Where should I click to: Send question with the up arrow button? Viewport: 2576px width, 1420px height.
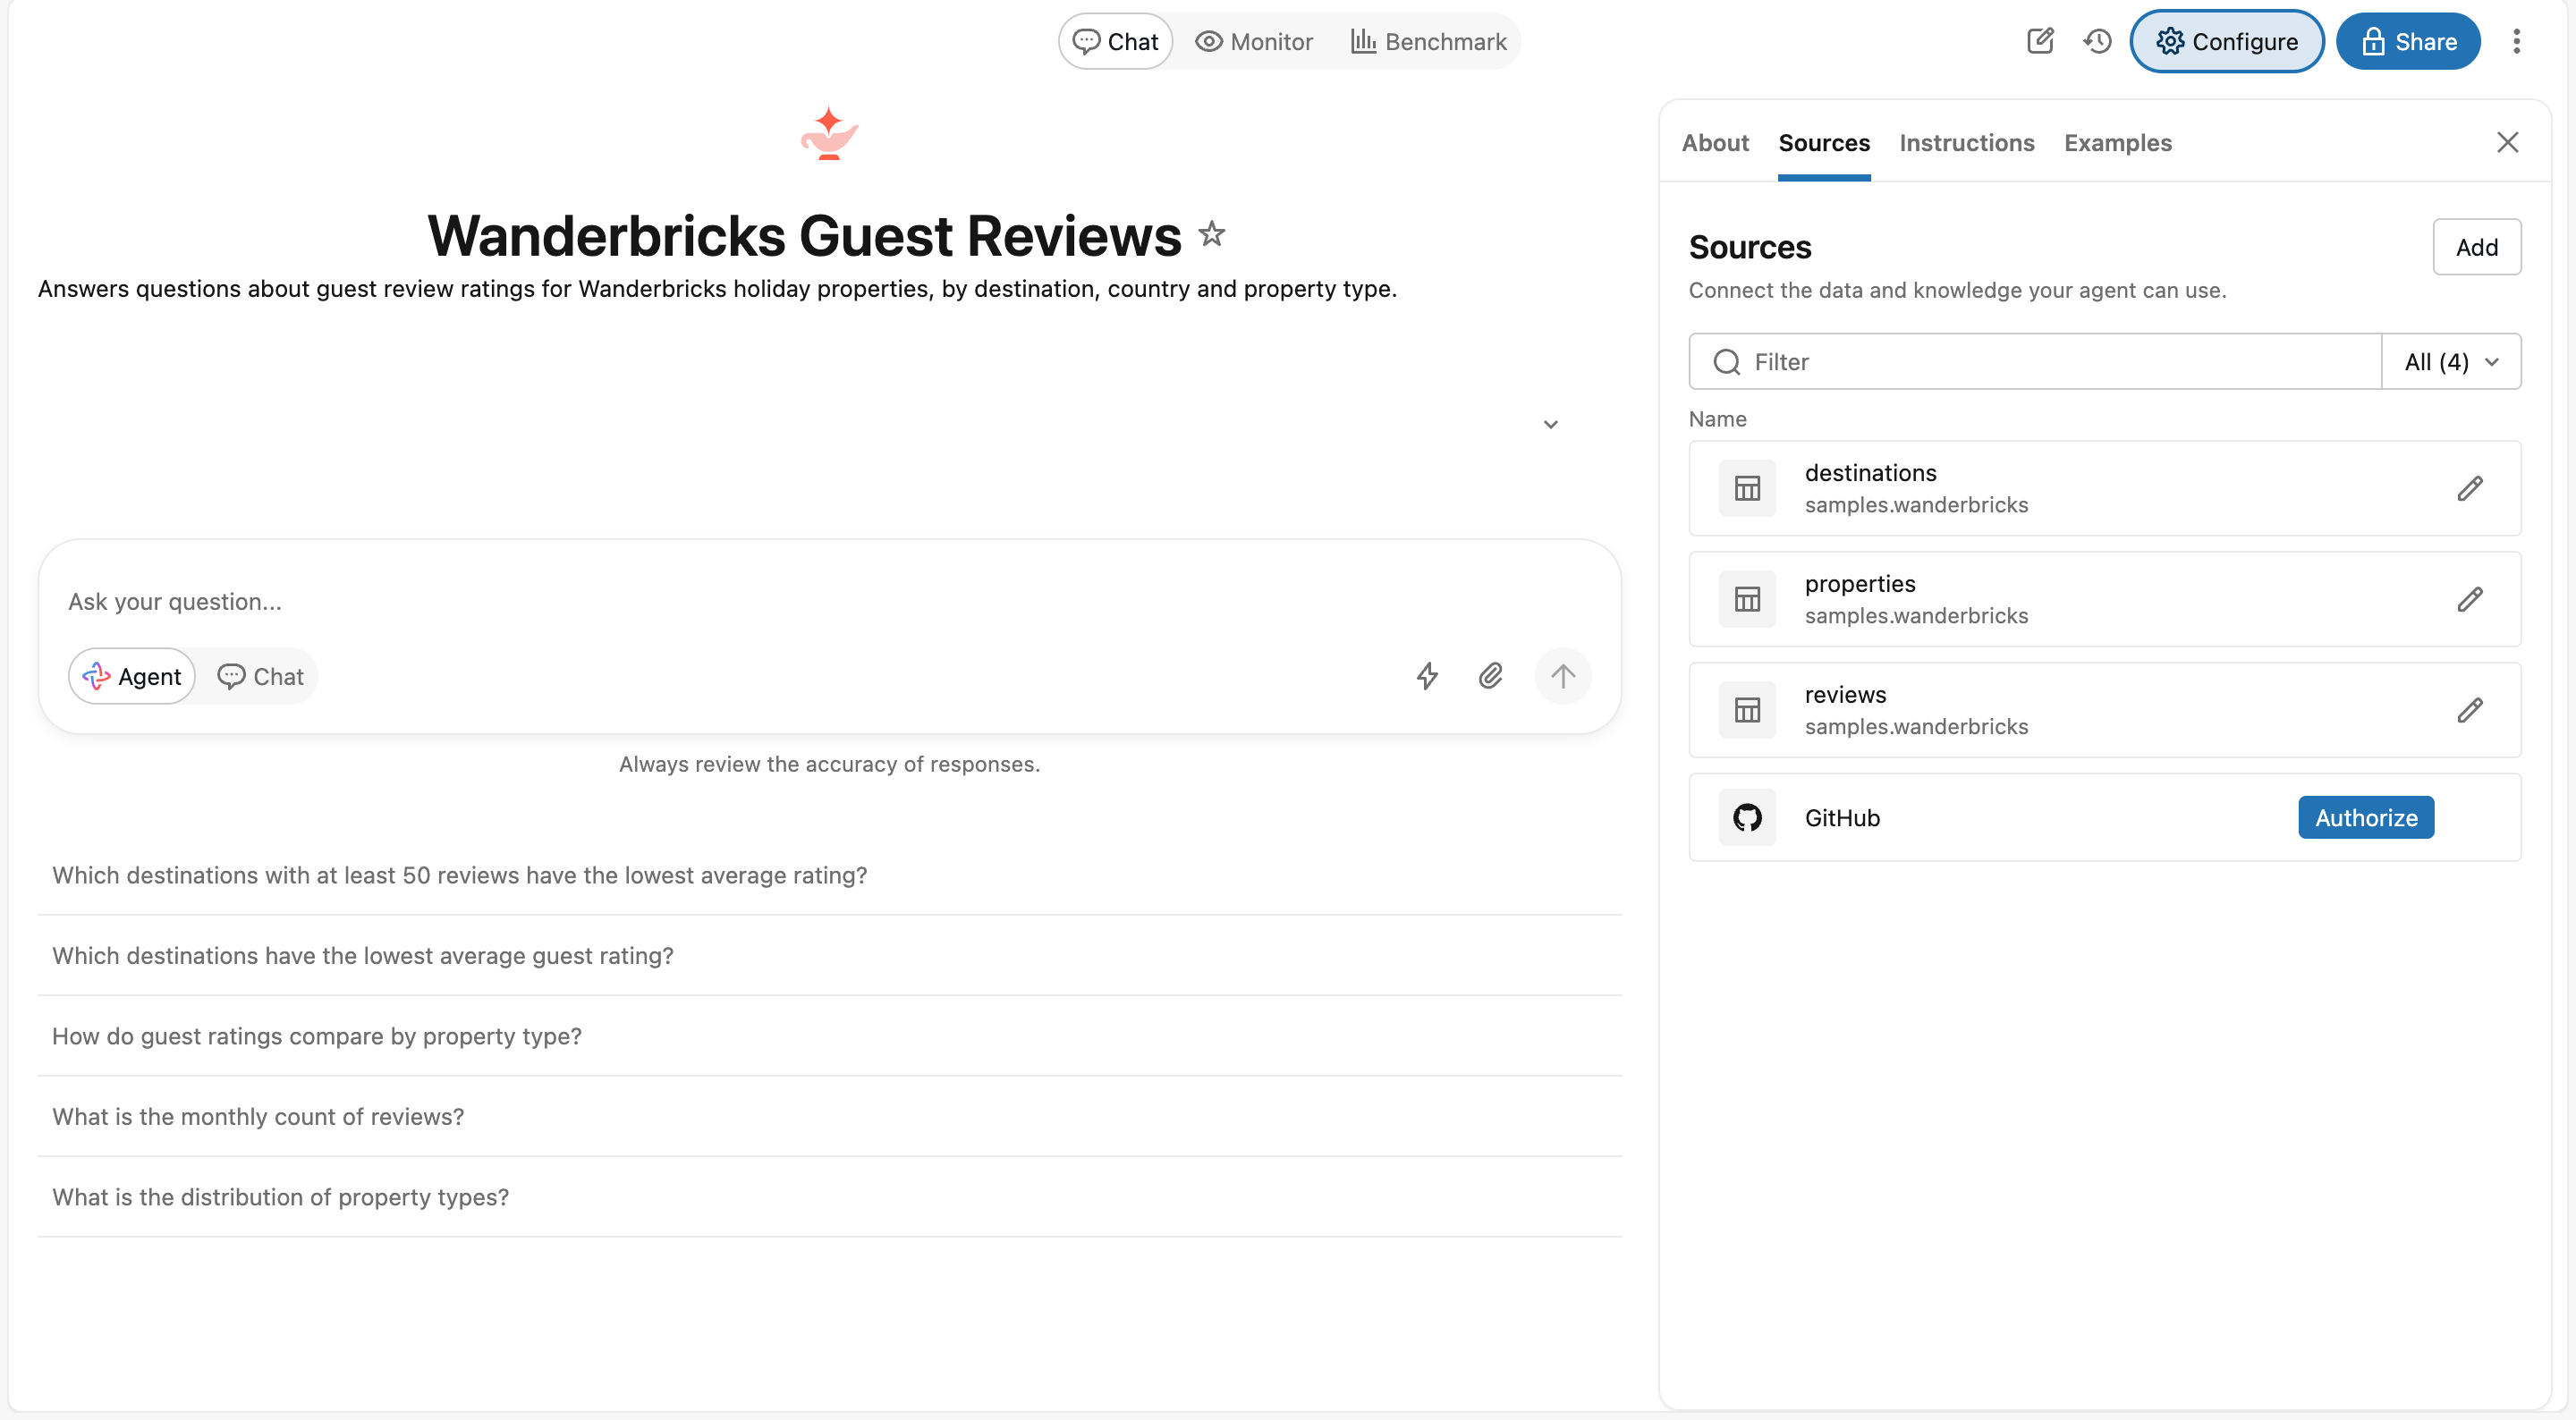[x=1562, y=676]
